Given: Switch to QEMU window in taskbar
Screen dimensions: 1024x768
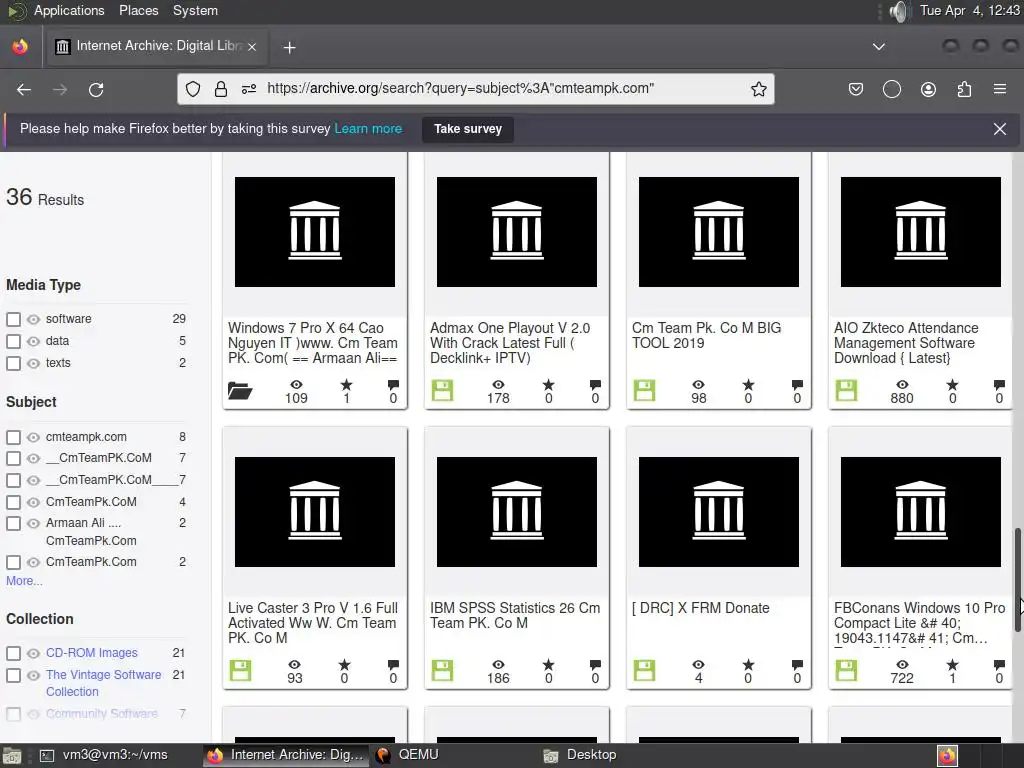Looking at the screenshot, I should (408, 755).
